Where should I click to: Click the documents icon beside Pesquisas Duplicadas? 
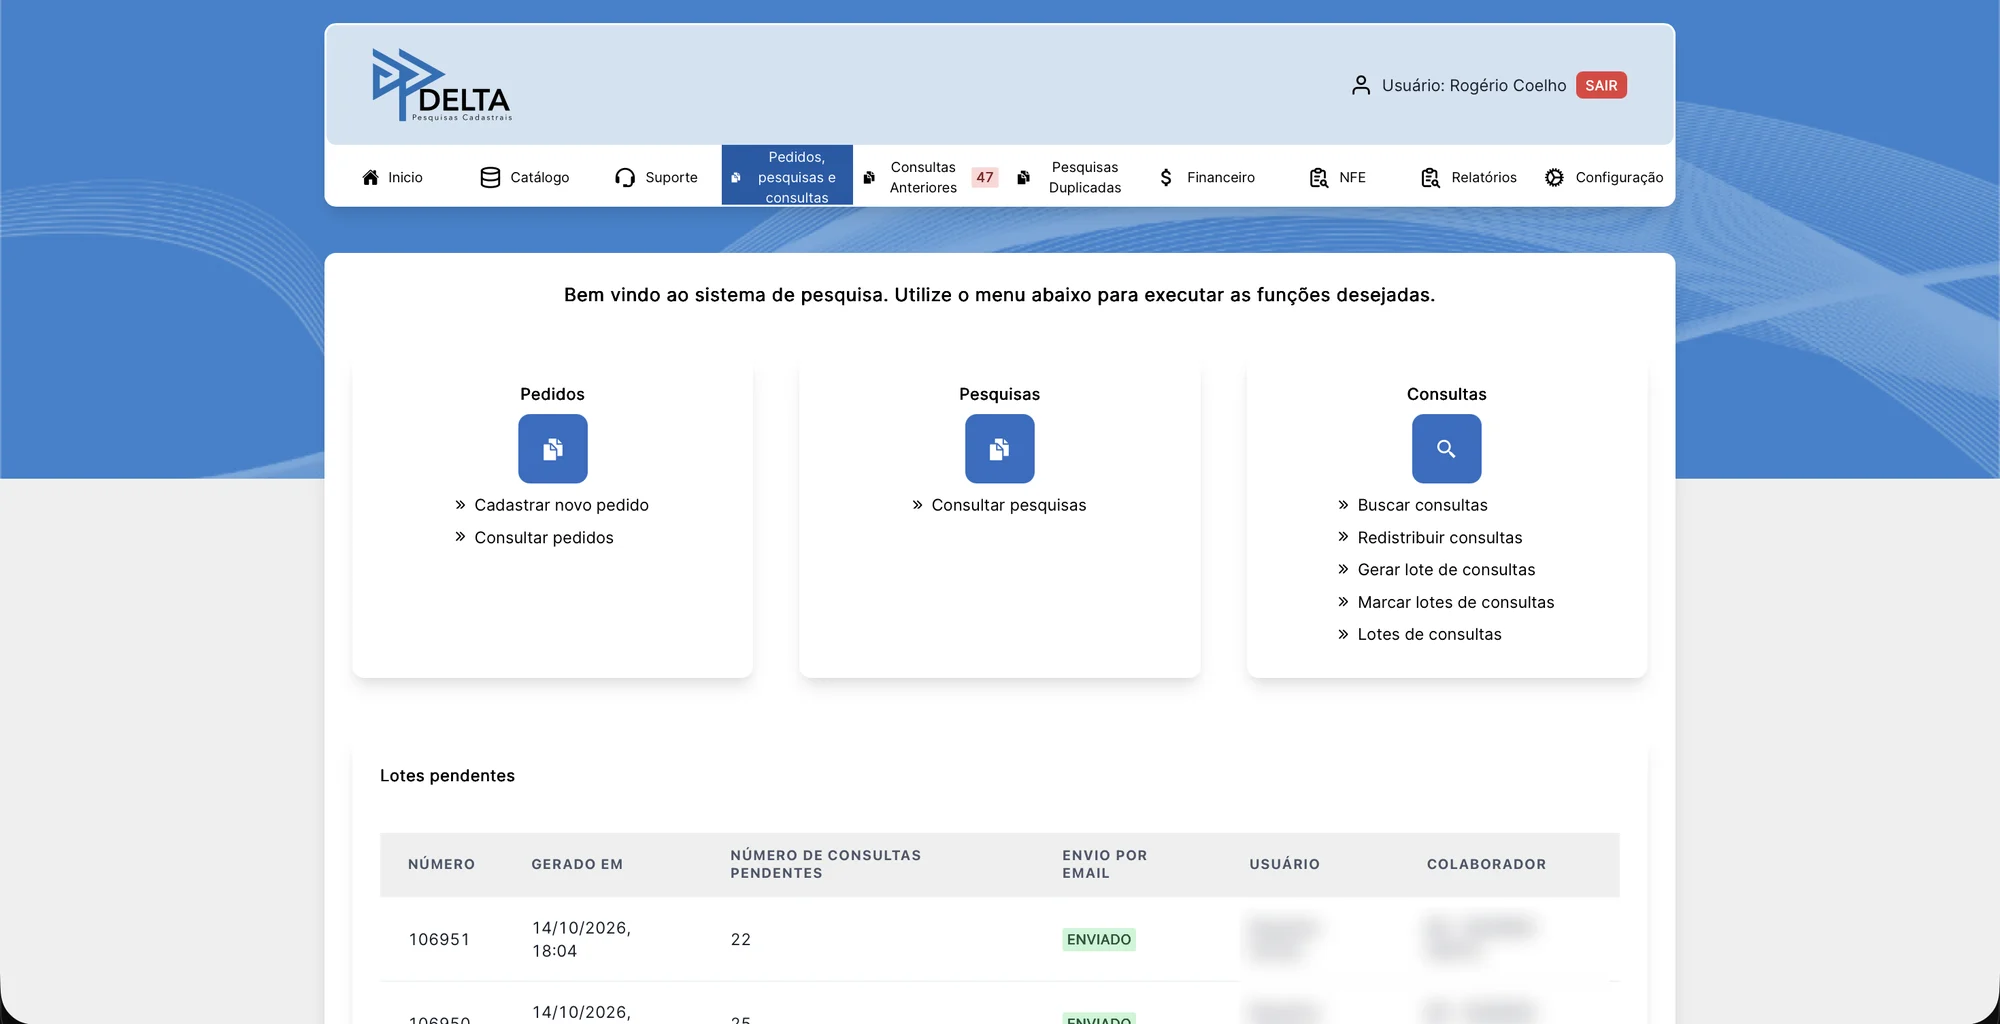pyautogui.click(x=1023, y=177)
